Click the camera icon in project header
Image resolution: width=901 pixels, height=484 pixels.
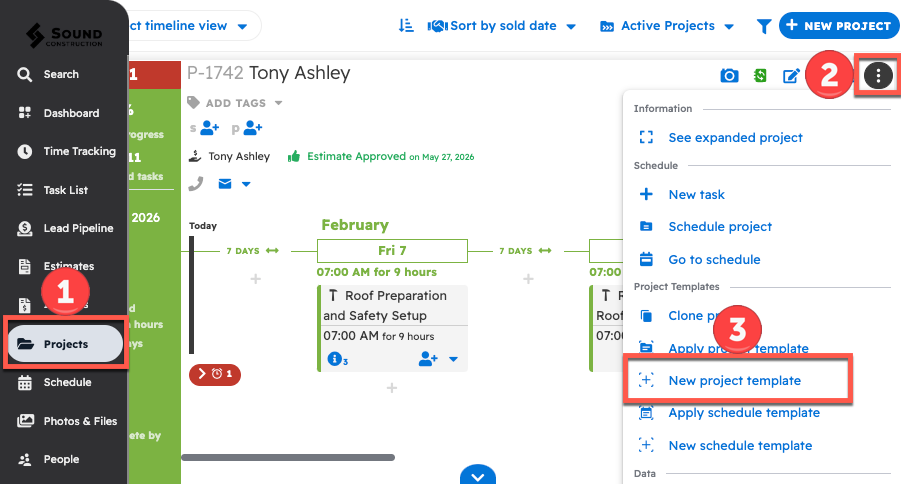pyautogui.click(x=730, y=76)
